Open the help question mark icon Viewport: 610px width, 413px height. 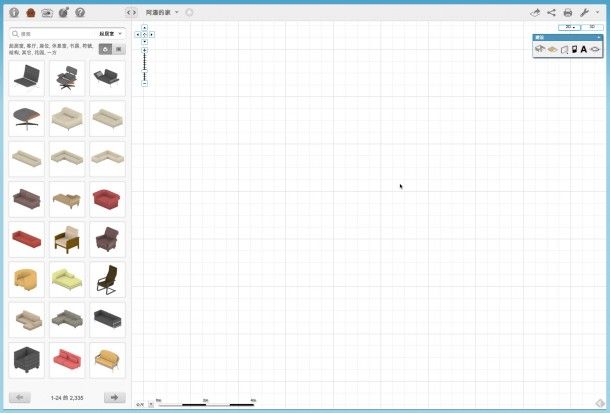(79, 12)
